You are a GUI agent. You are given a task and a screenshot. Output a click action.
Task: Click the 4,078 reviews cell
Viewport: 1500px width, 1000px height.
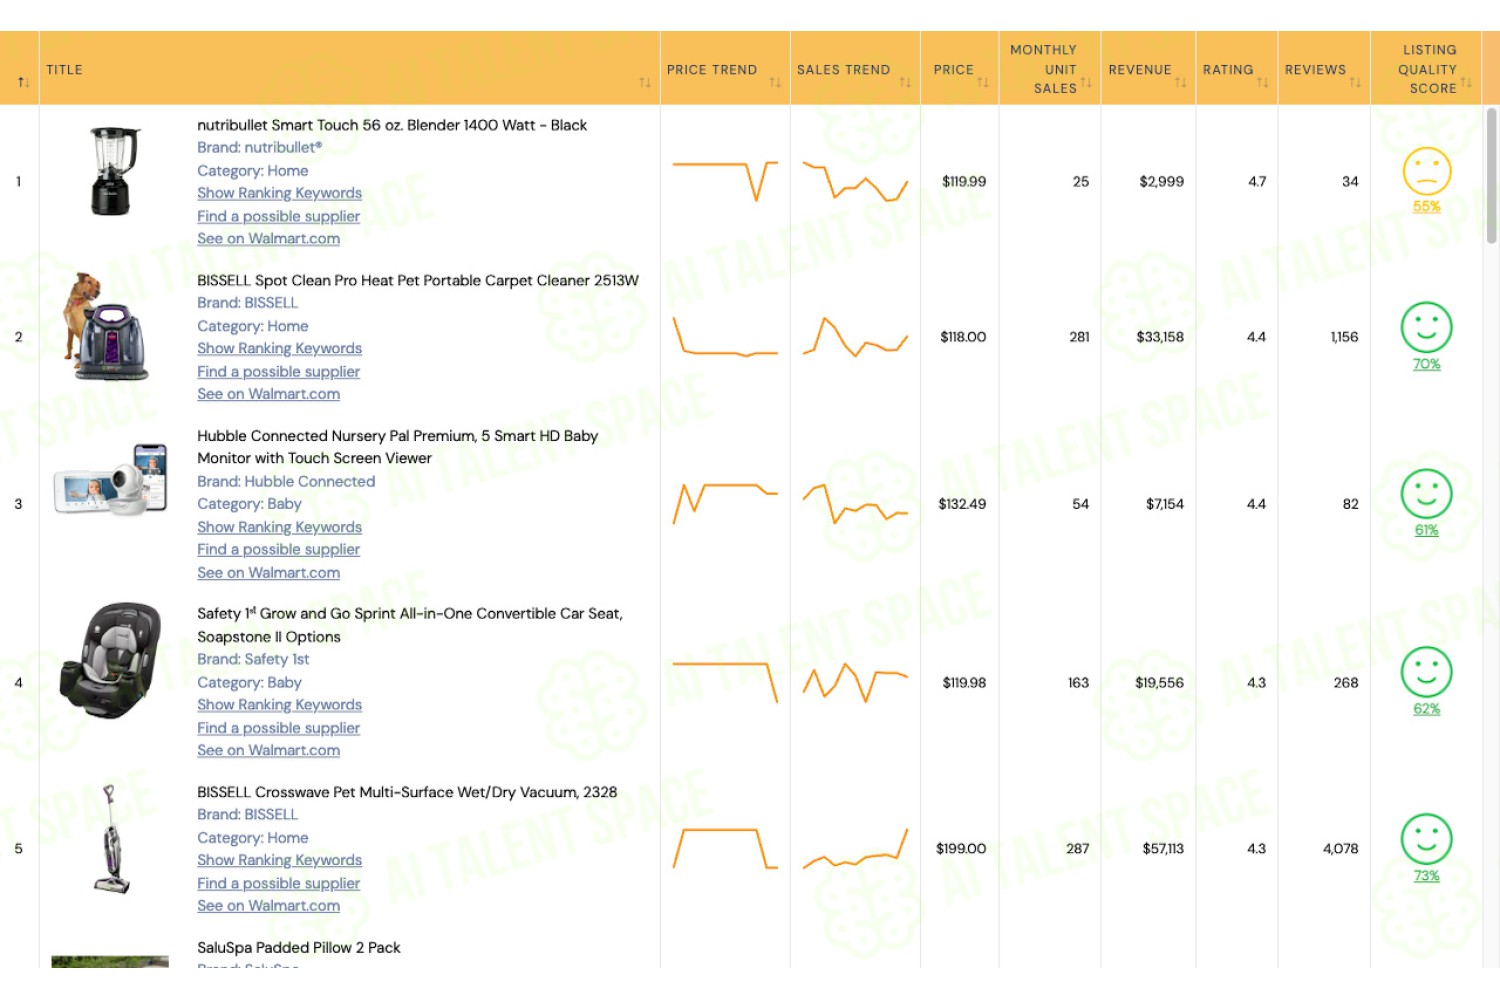click(x=1341, y=848)
